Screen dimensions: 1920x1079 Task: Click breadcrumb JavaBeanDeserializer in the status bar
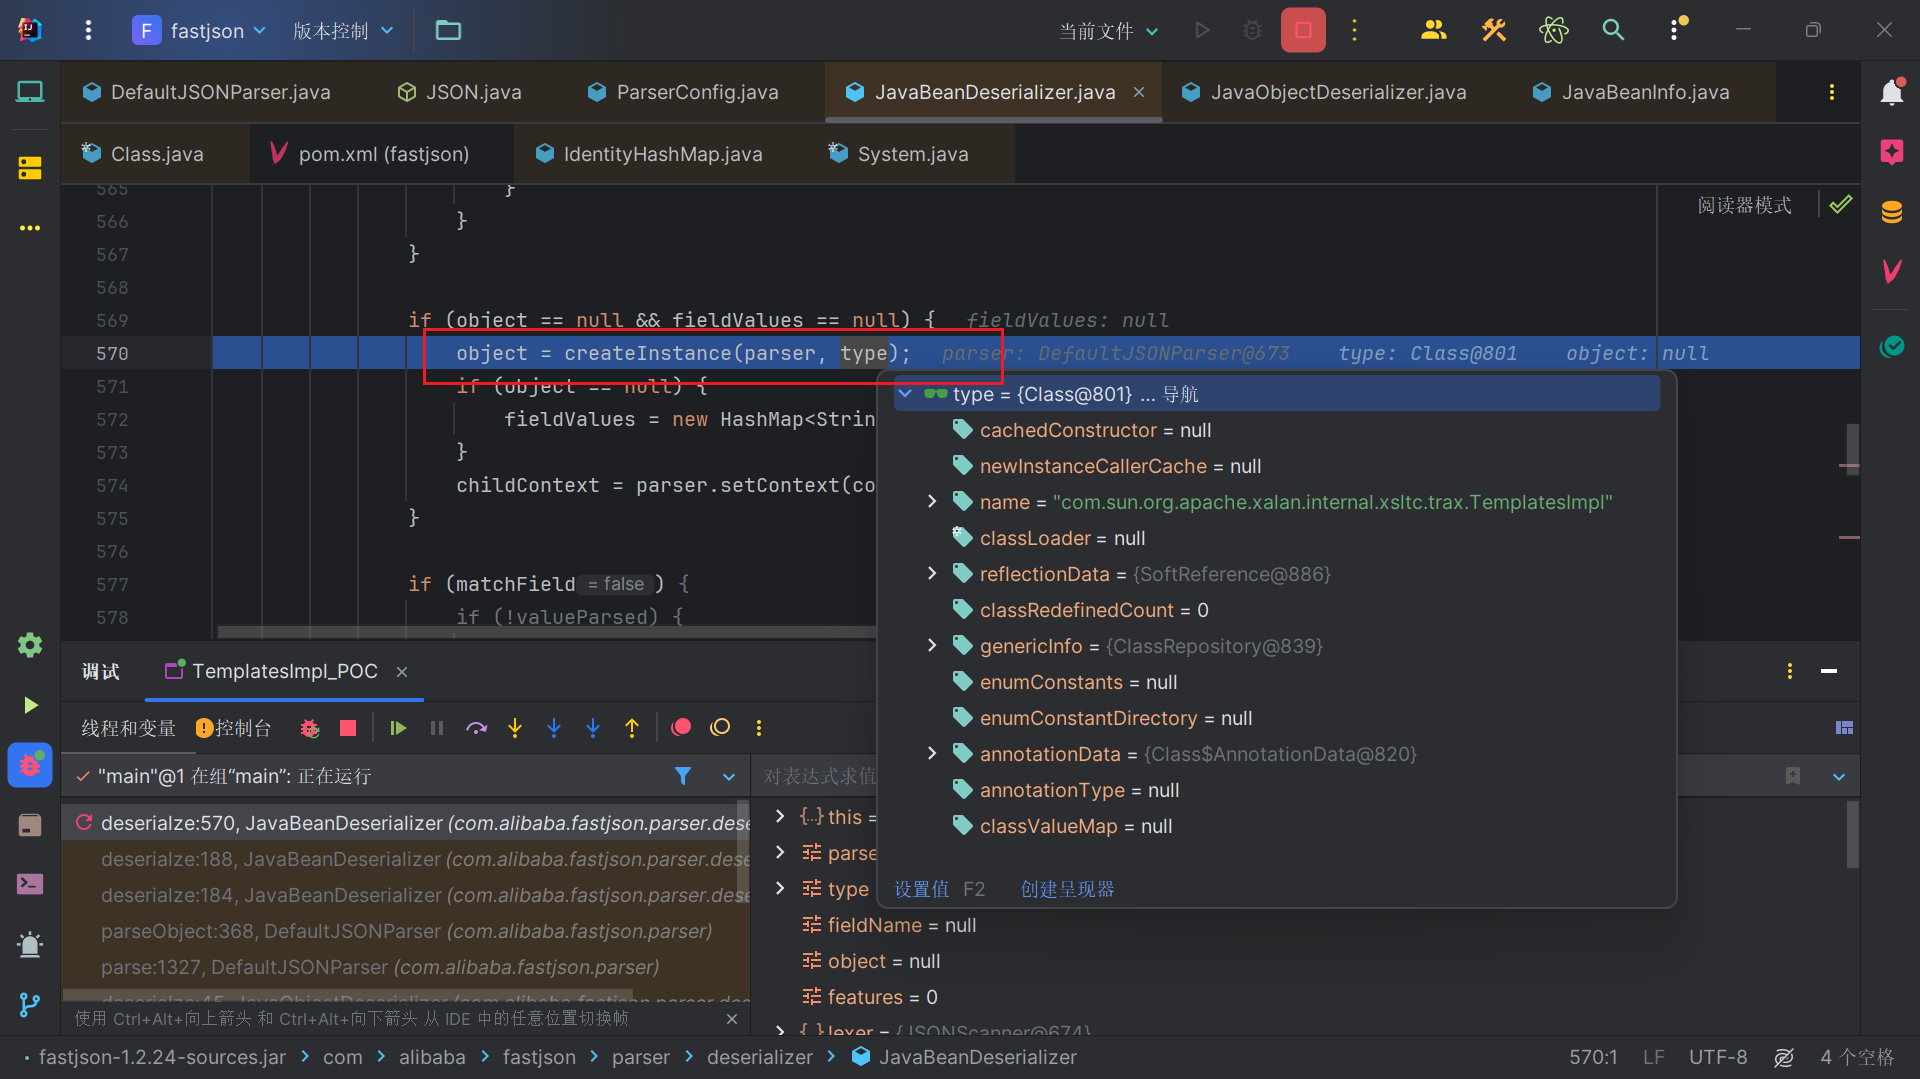click(964, 1057)
